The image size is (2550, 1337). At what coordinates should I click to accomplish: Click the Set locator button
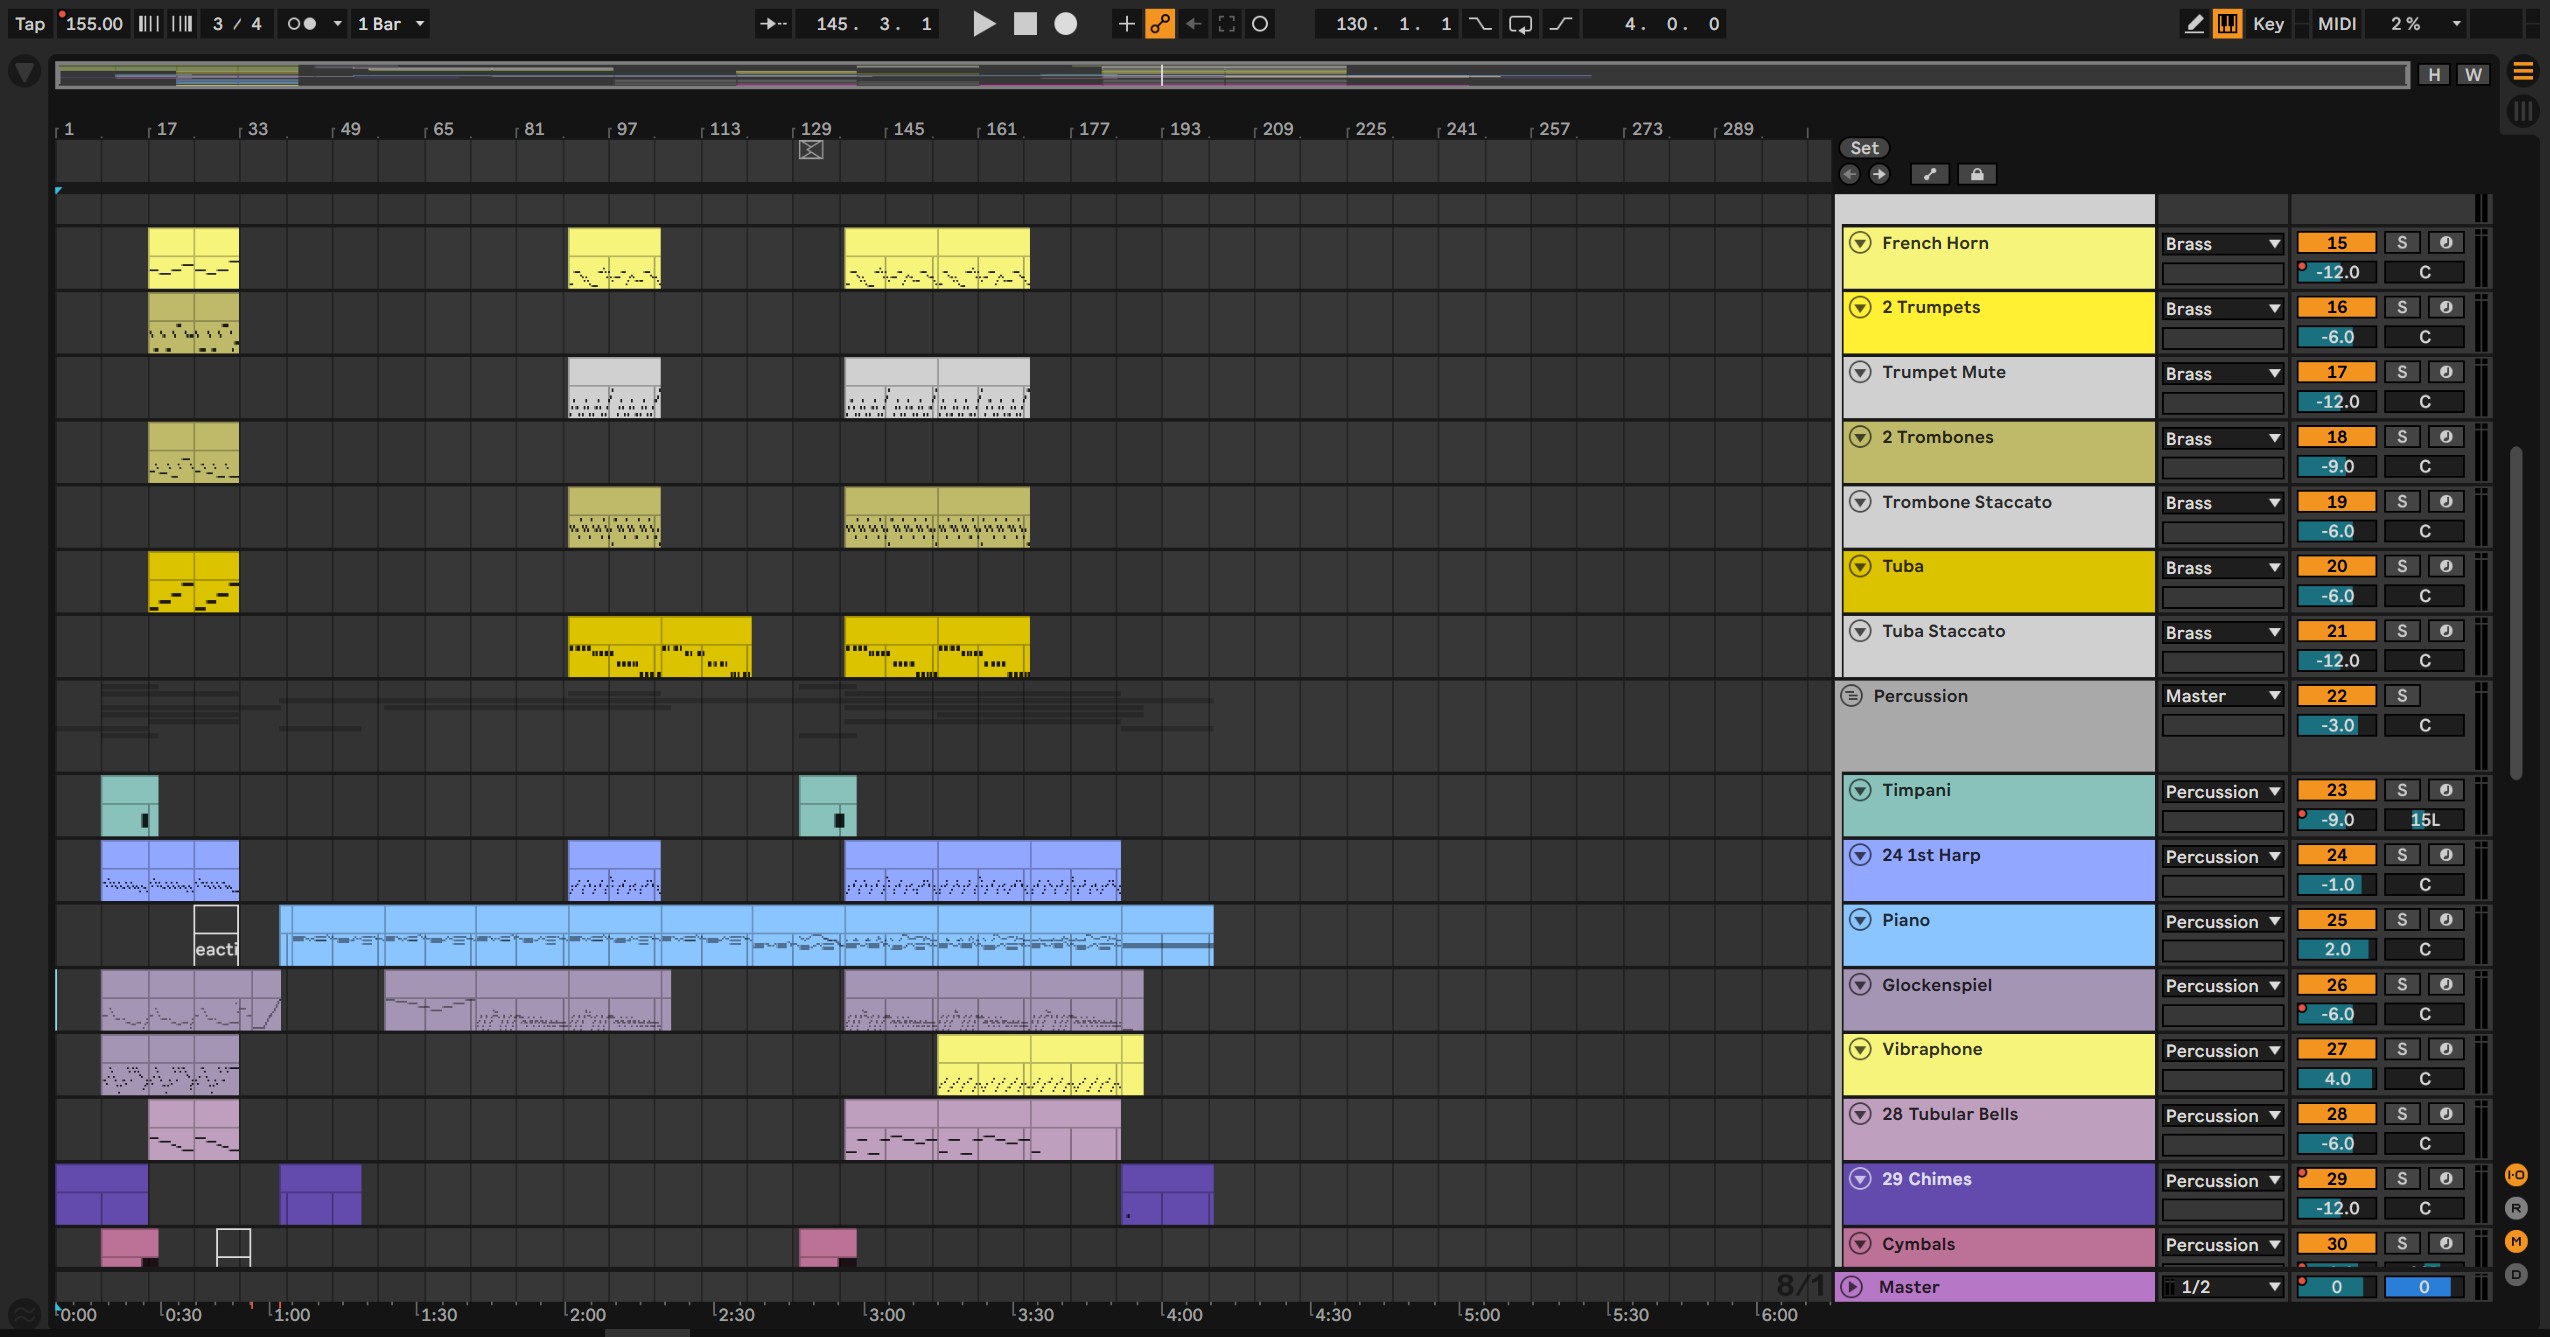click(1864, 148)
